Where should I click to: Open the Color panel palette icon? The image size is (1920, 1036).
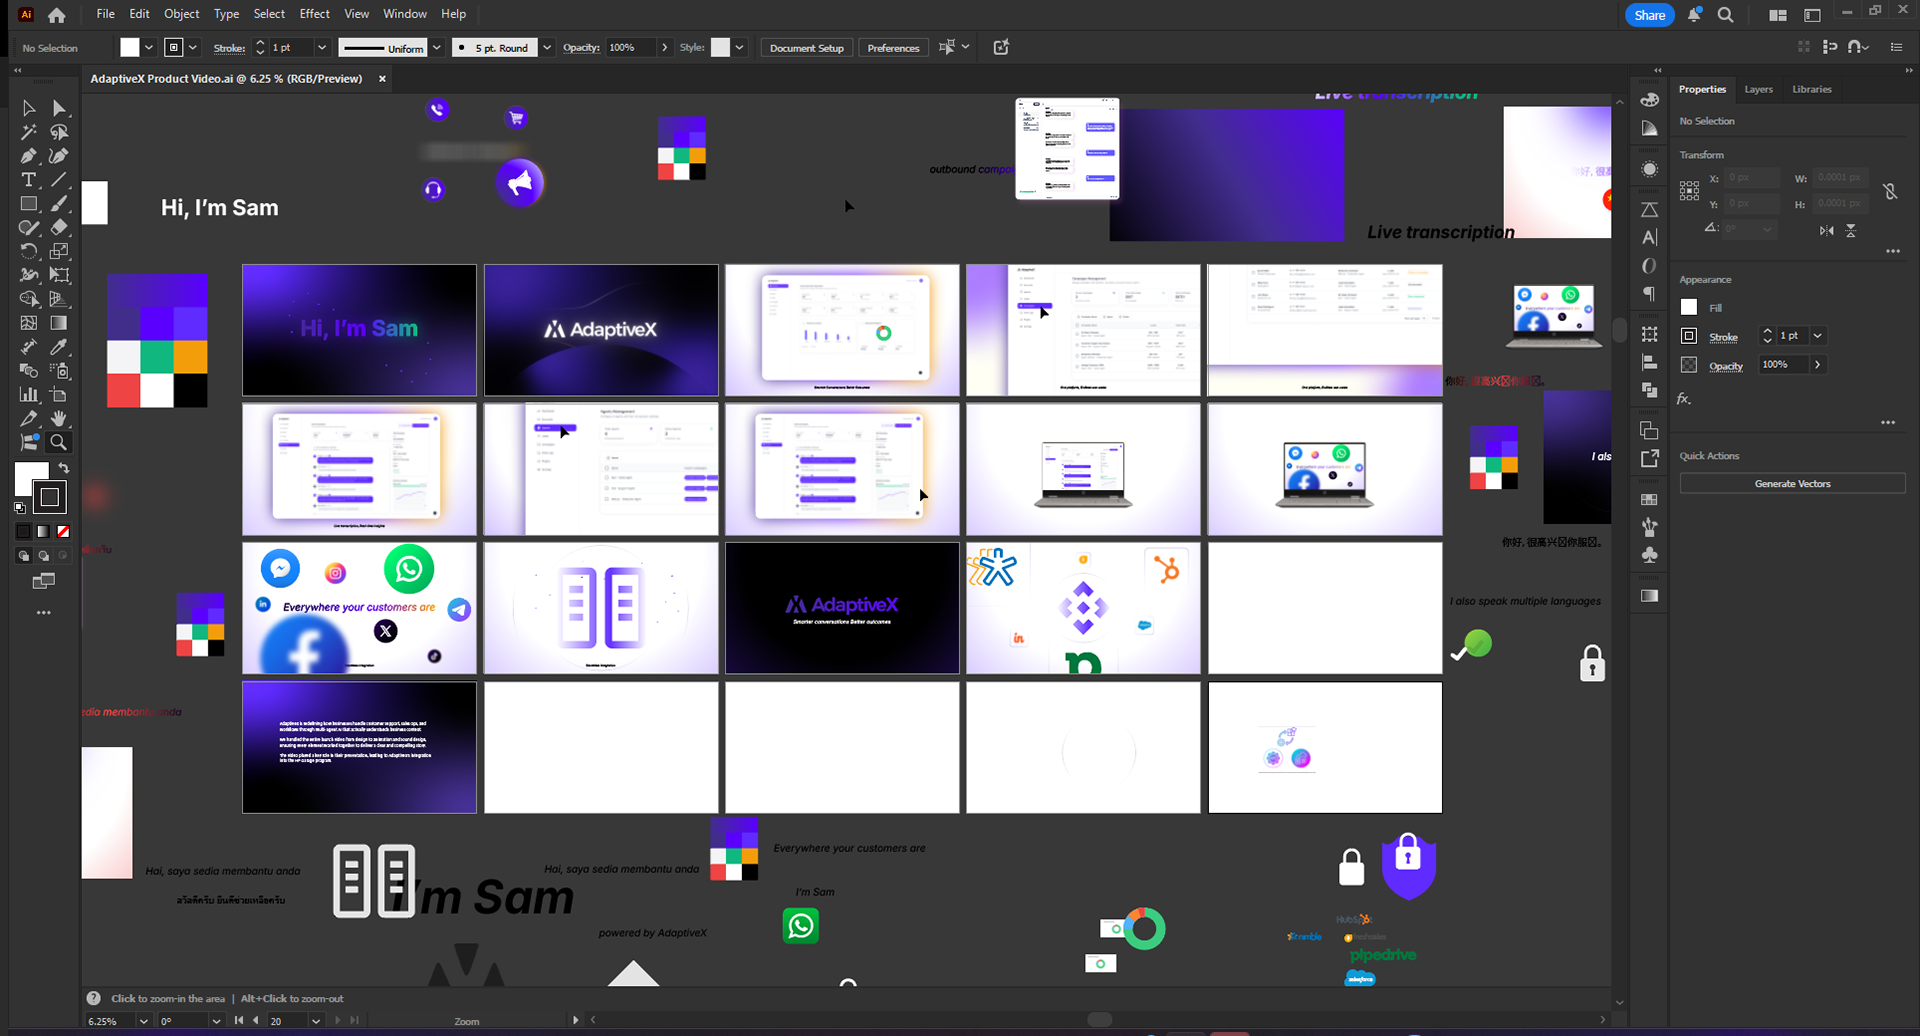pyautogui.click(x=1650, y=100)
